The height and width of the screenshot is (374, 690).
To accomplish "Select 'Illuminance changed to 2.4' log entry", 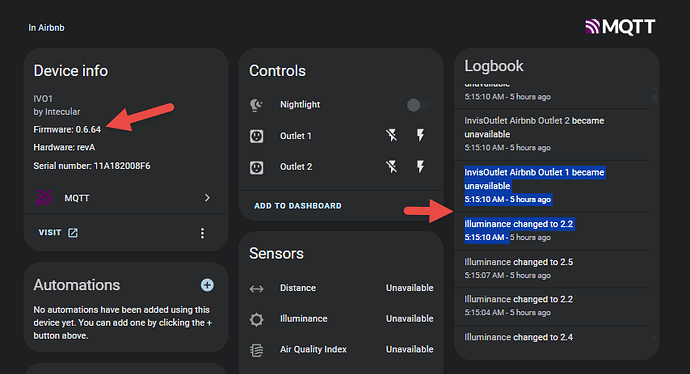I will pyautogui.click(x=552, y=337).
